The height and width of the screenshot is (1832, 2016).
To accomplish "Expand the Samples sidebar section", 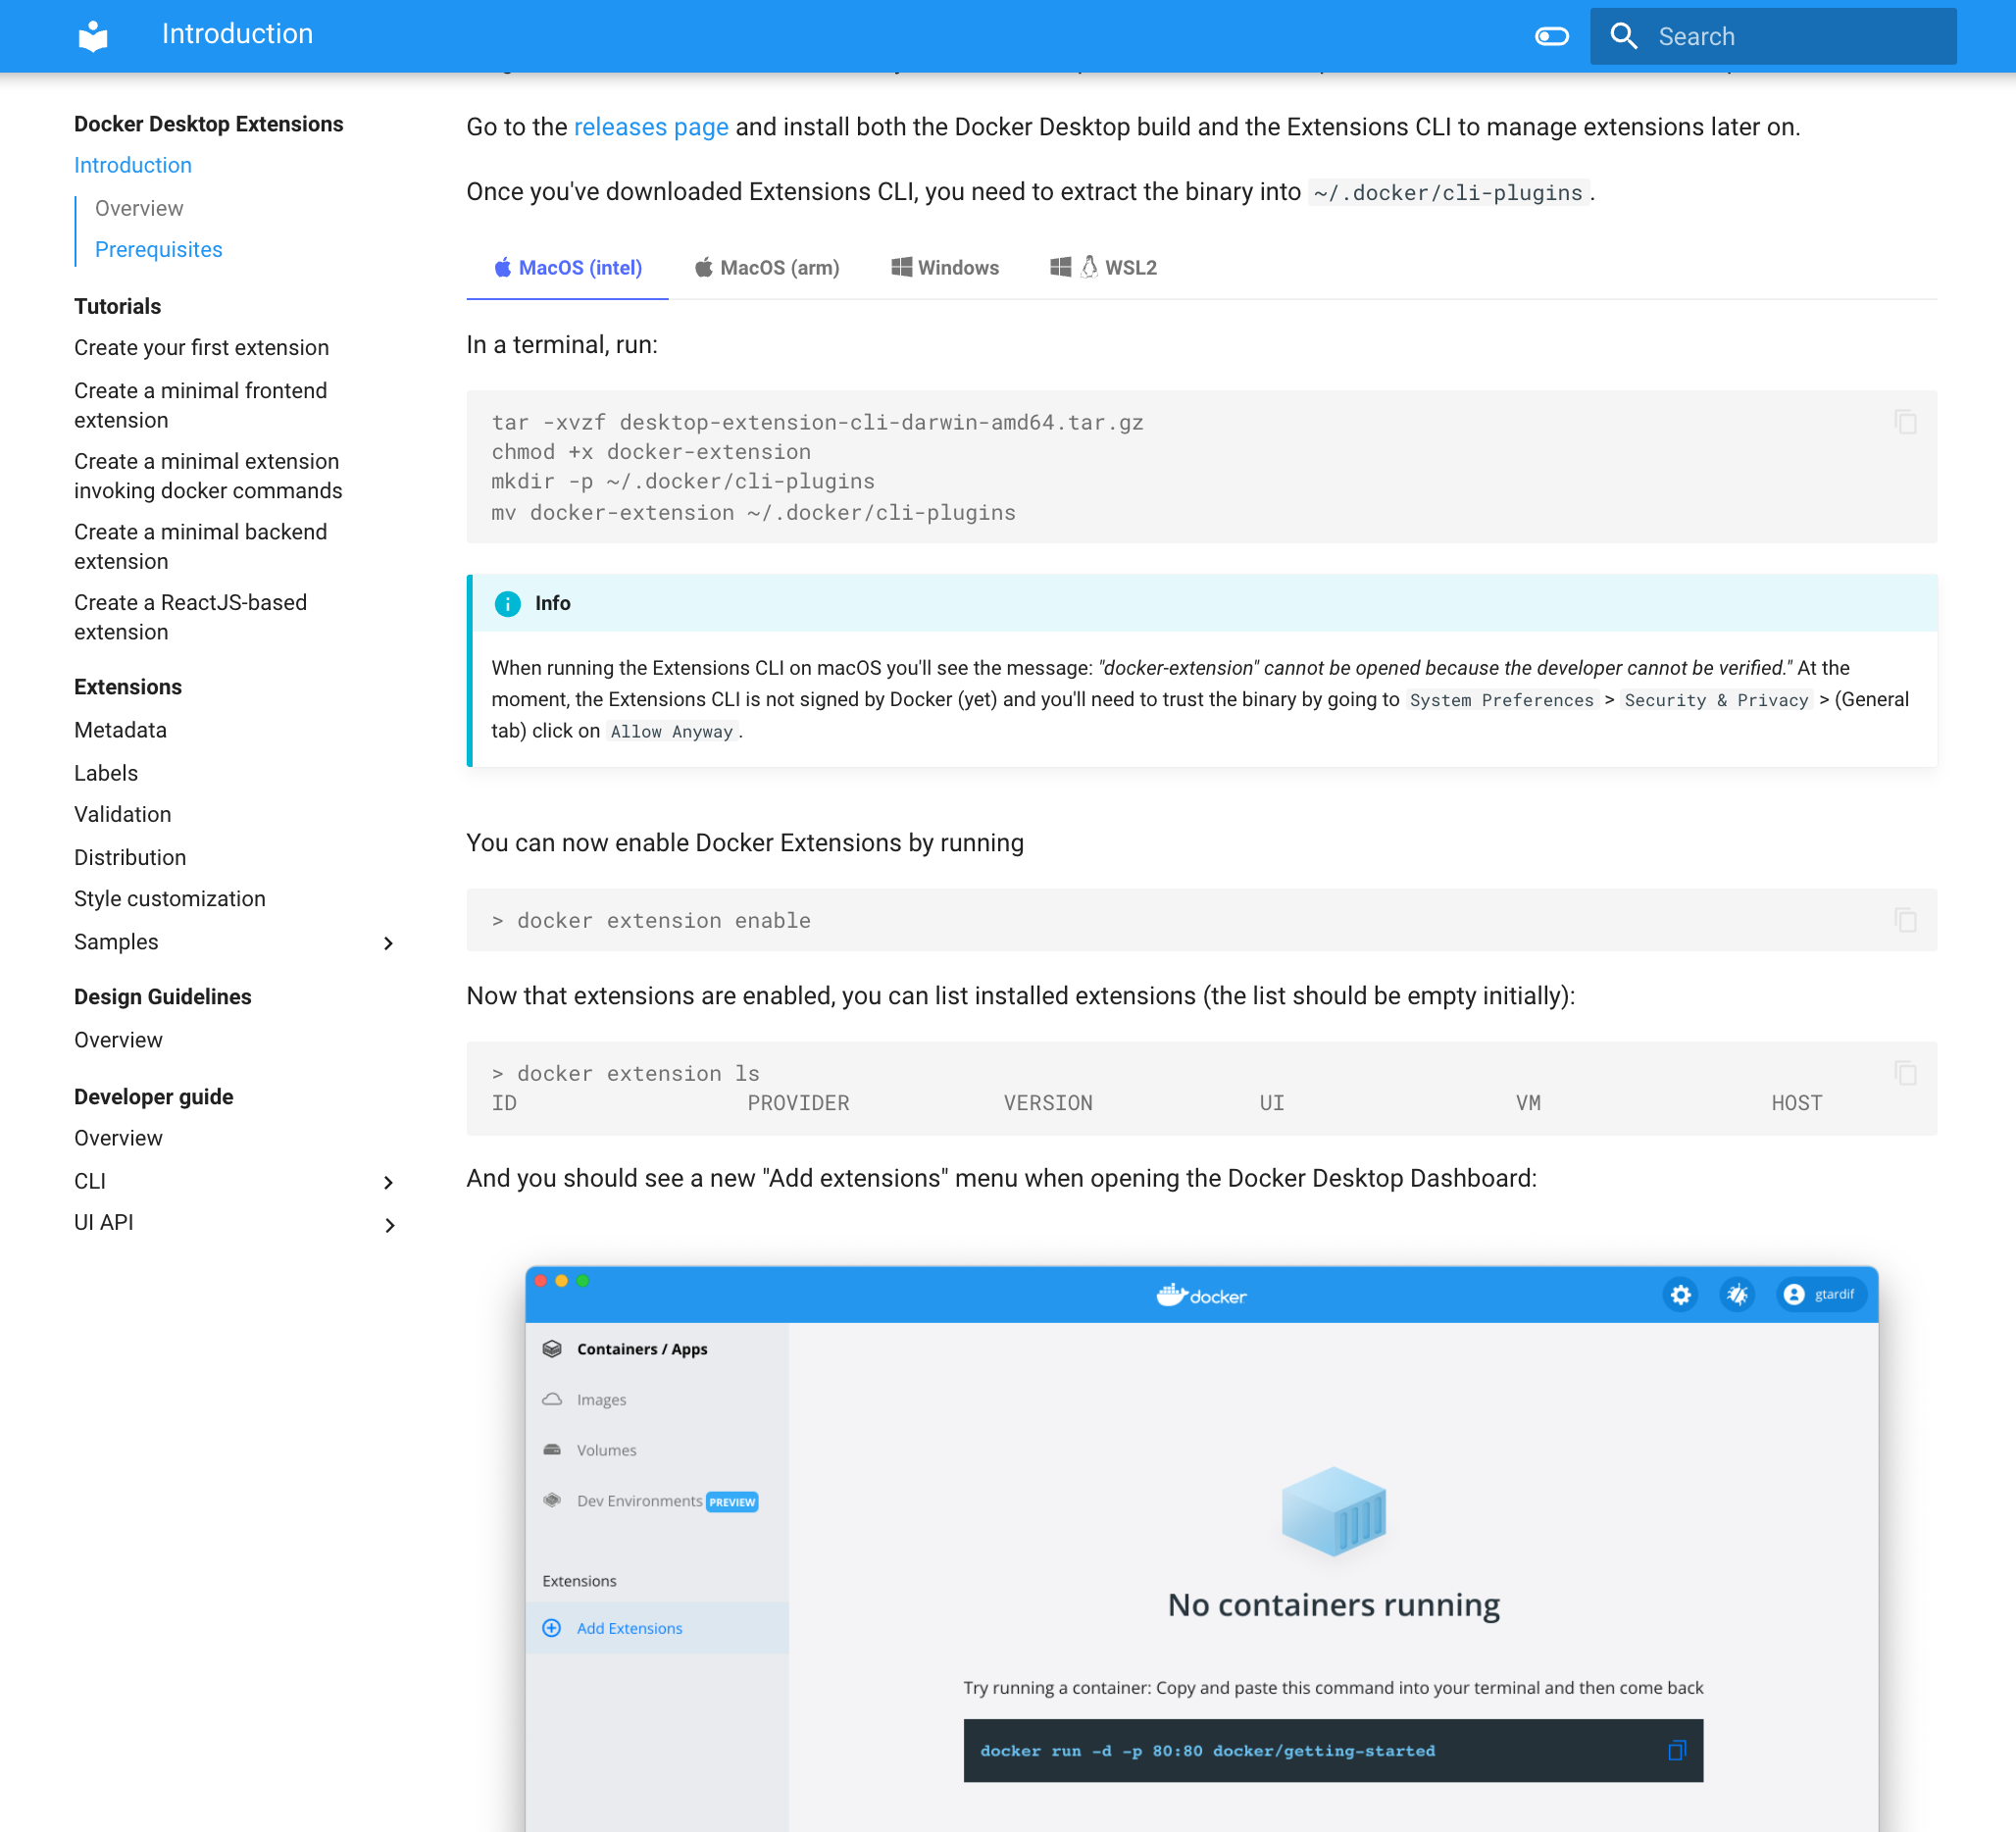I will (388, 942).
